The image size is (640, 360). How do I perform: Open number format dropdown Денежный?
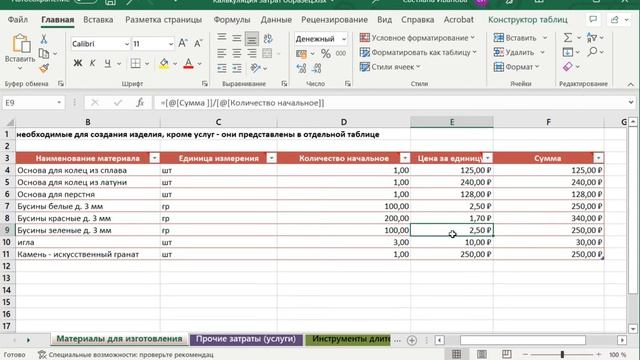click(x=344, y=39)
